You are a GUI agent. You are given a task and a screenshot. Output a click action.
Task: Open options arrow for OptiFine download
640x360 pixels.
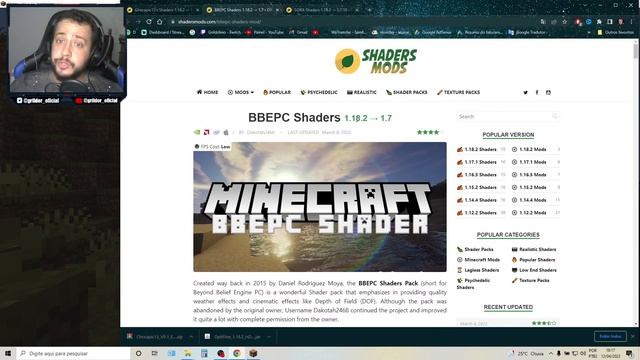click(269, 337)
